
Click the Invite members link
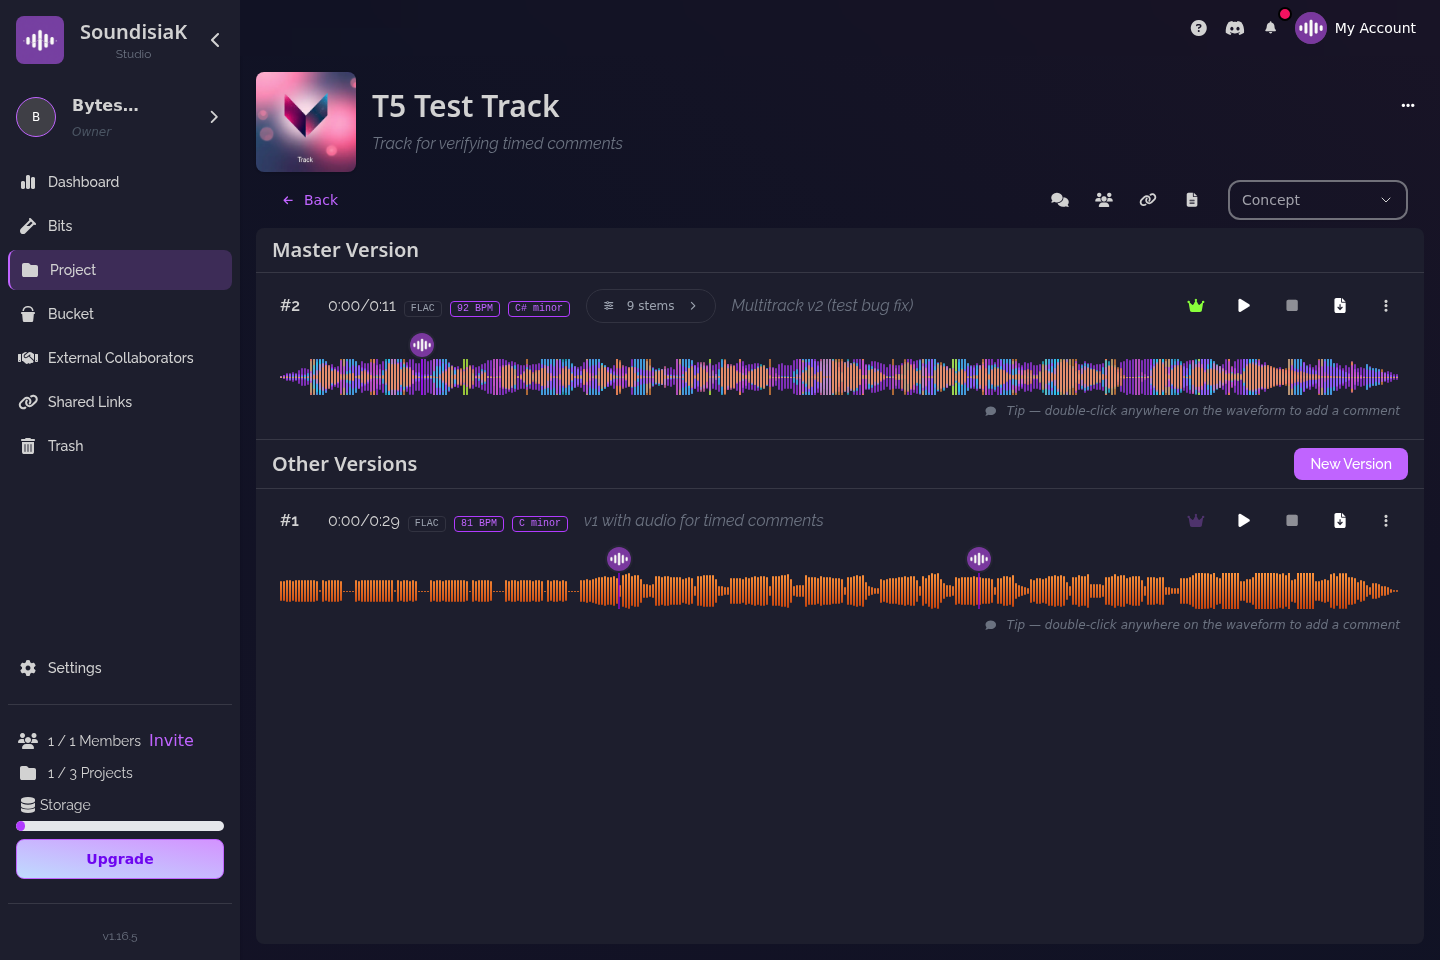click(x=171, y=740)
